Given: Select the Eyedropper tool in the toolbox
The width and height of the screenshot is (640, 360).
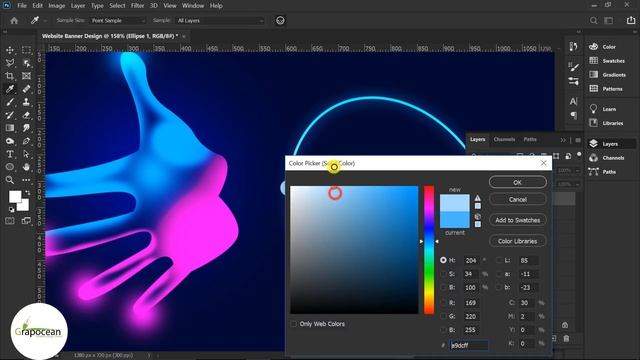Looking at the screenshot, I should pyautogui.click(x=10, y=89).
